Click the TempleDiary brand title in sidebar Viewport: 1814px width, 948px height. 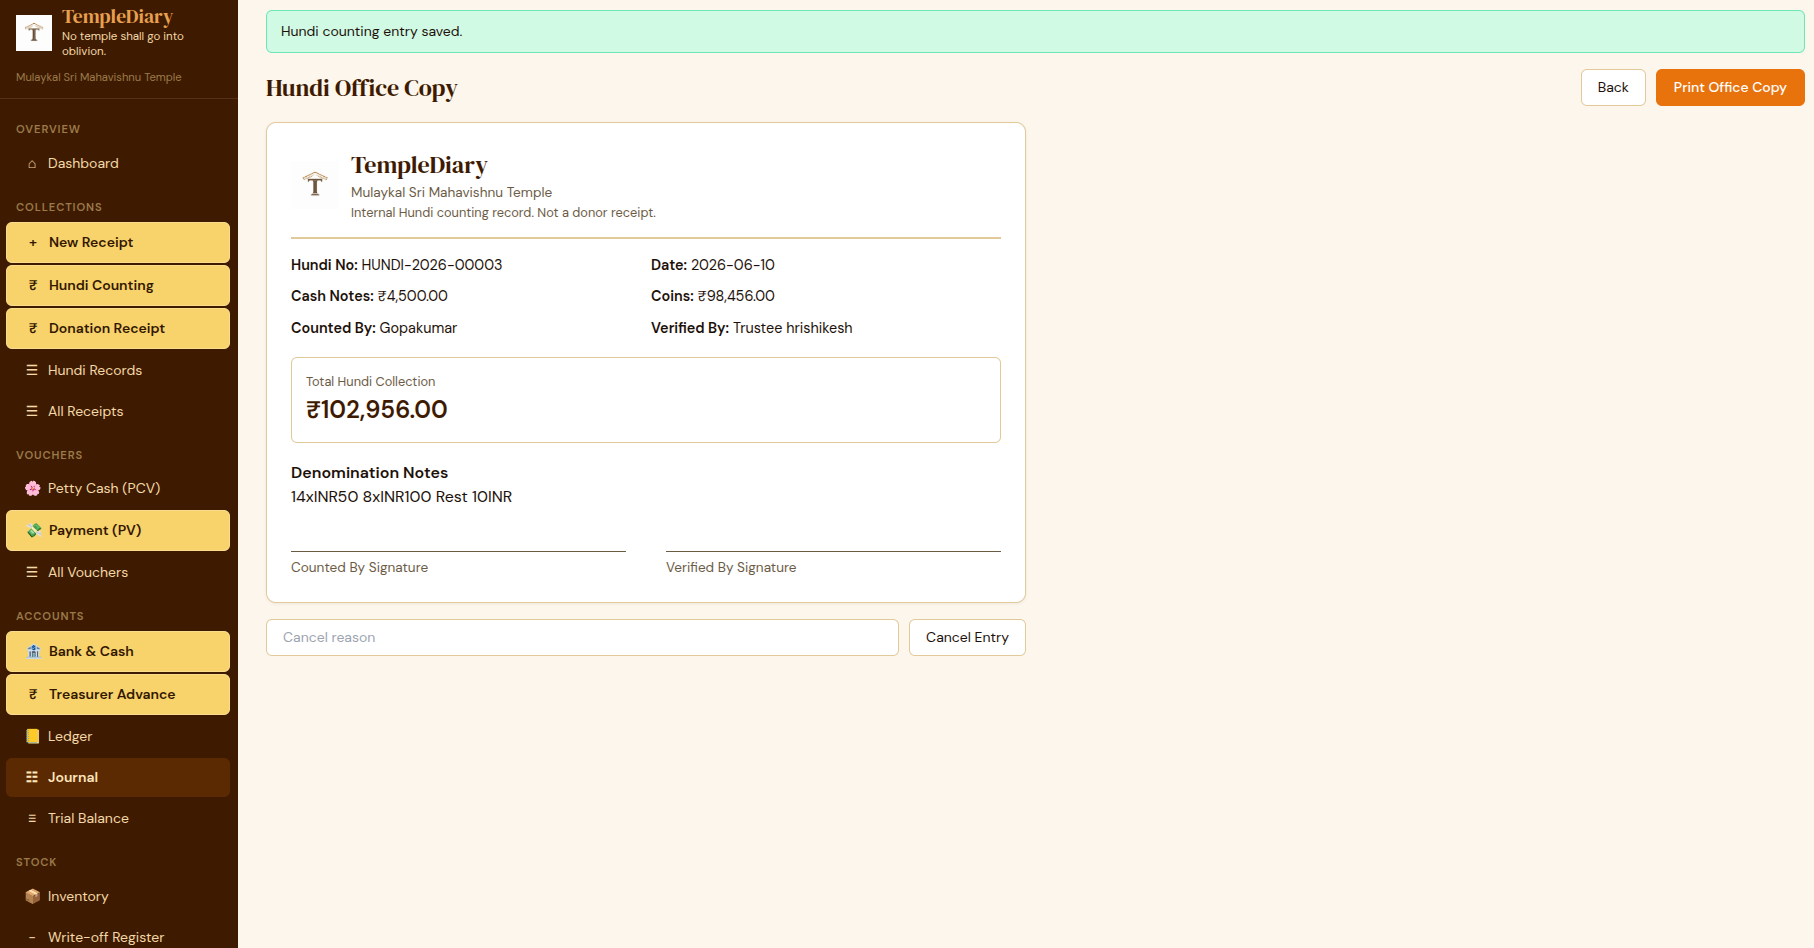[x=117, y=17]
